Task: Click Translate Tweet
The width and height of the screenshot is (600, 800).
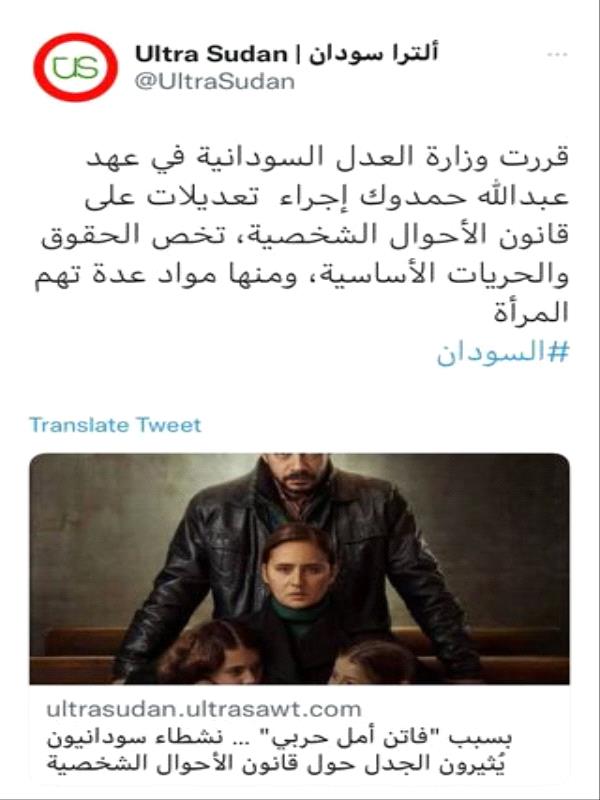Action: click(x=115, y=424)
